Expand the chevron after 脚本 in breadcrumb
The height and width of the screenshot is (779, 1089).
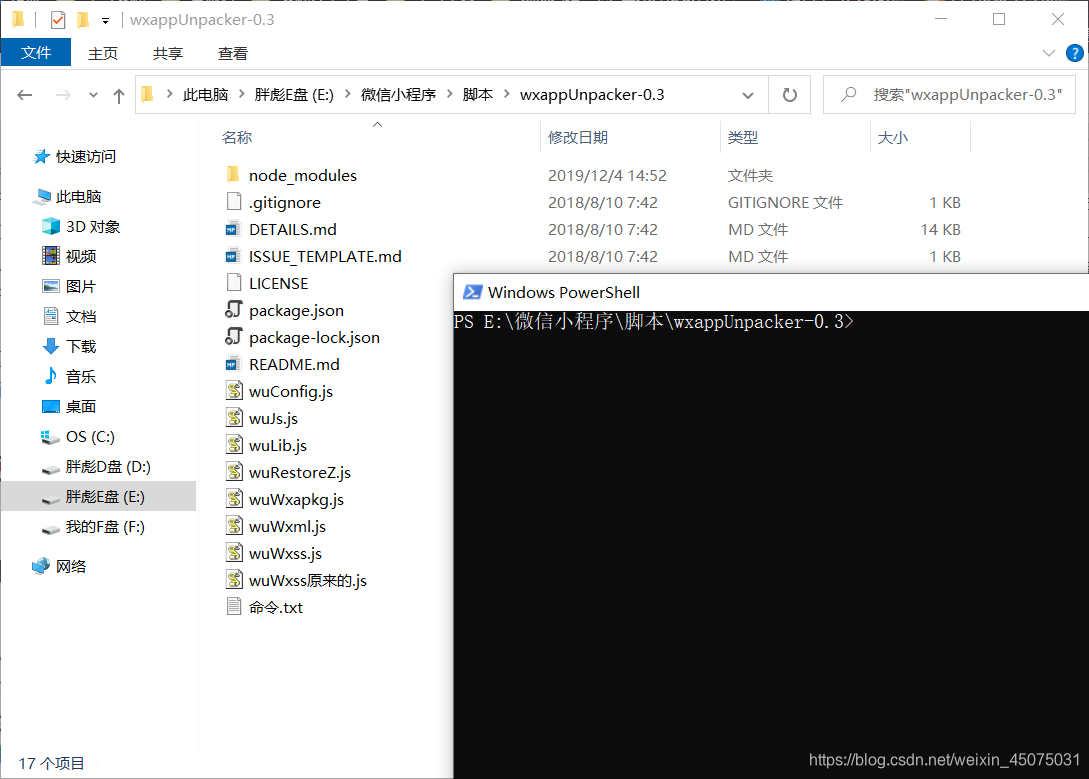[x=506, y=94]
